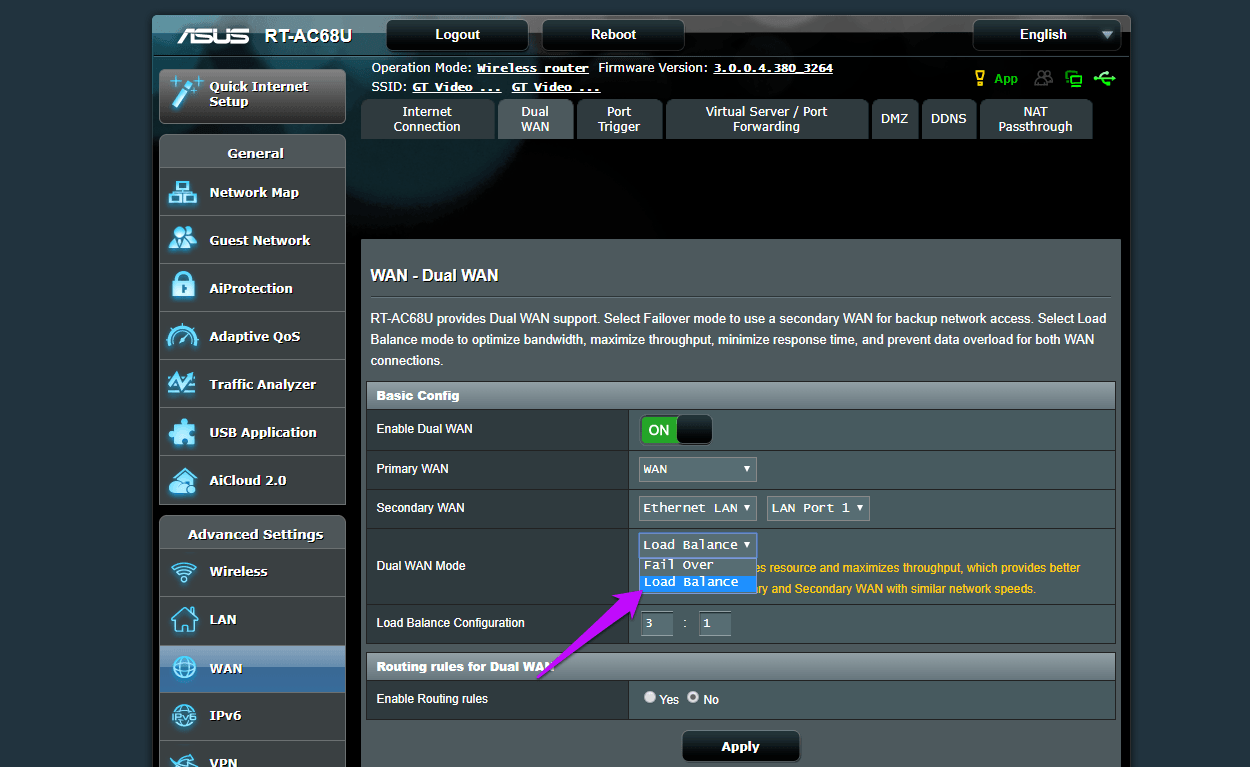Click the USB status icon in header
Viewport: 1250px width, 767px height.
(x=1105, y=78)
